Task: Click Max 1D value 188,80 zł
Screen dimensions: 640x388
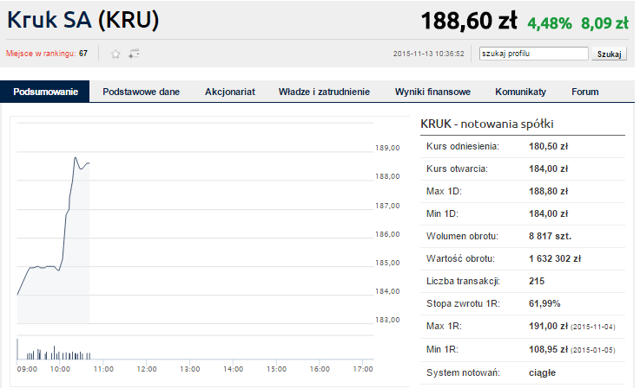Action: coord(548,191)
